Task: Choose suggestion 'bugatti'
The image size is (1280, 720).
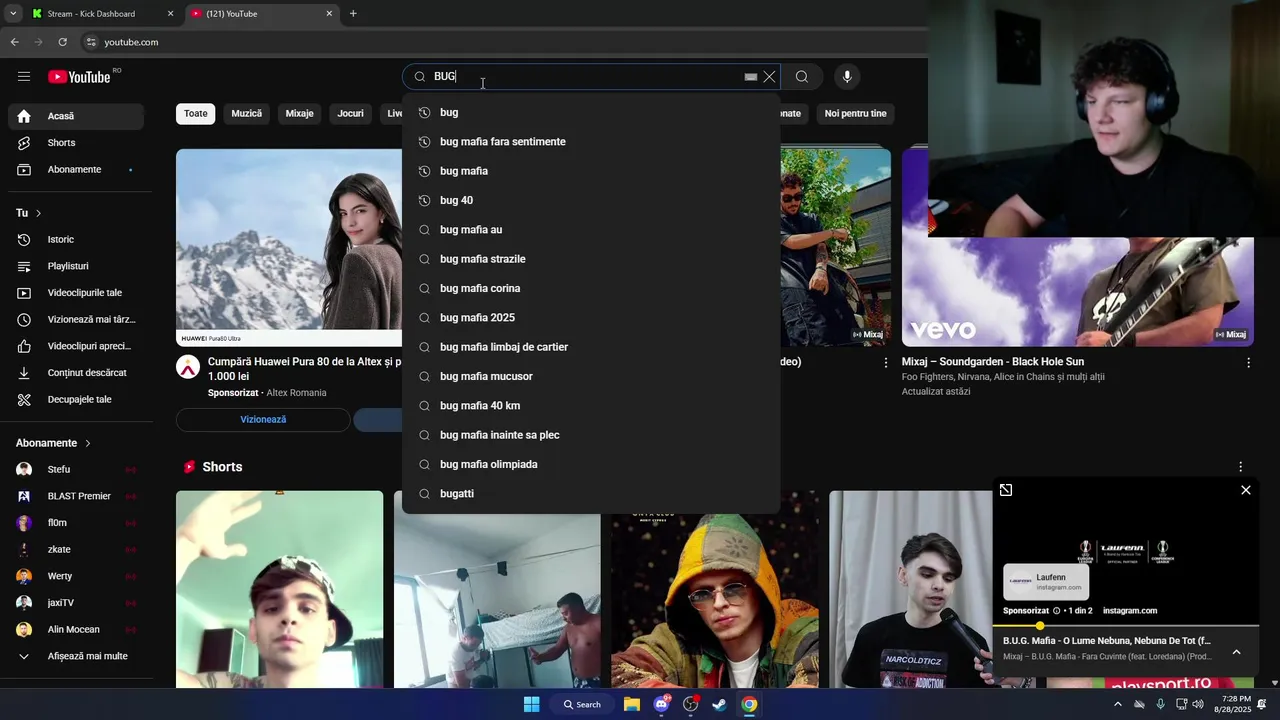Action: 591,494
